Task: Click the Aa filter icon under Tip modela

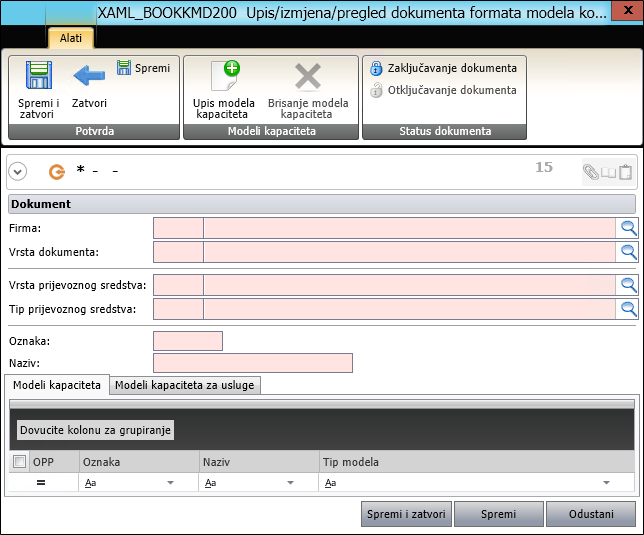Action: 331,483
